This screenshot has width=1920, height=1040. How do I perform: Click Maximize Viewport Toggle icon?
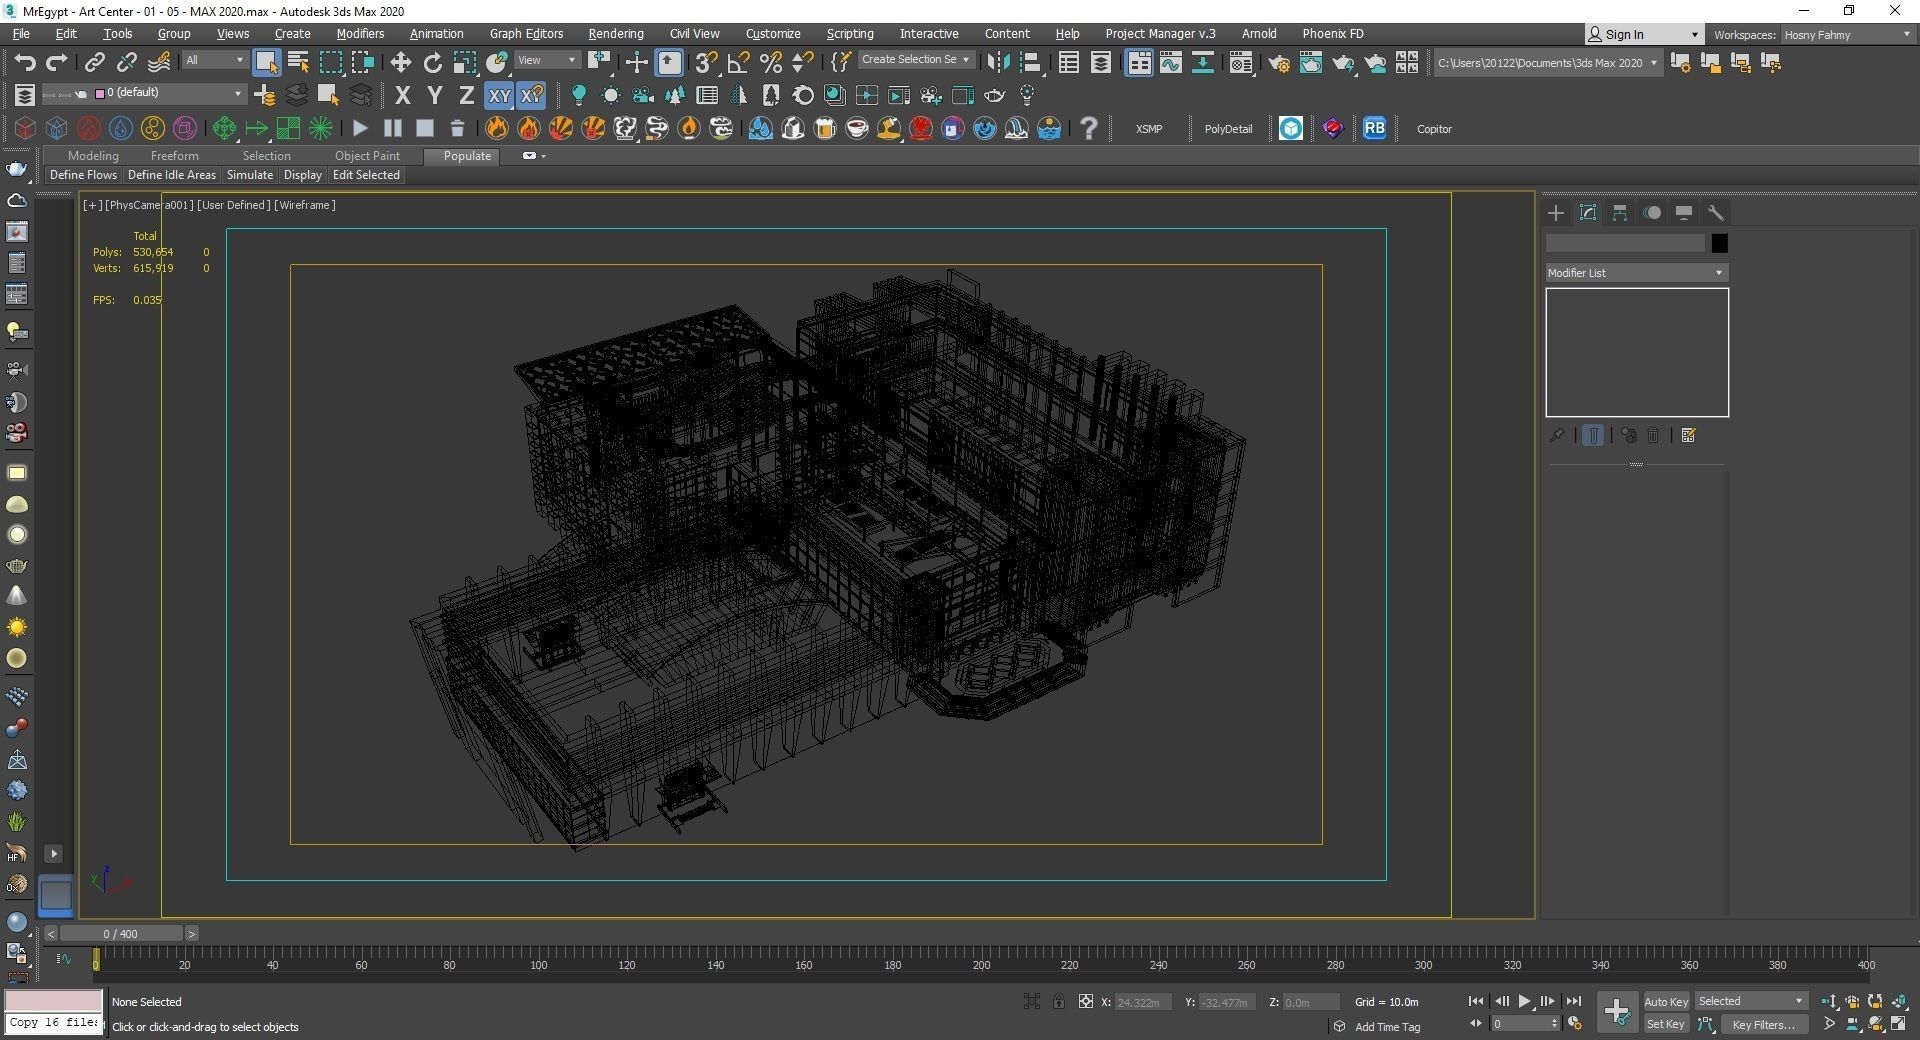coord(1898,1023)
